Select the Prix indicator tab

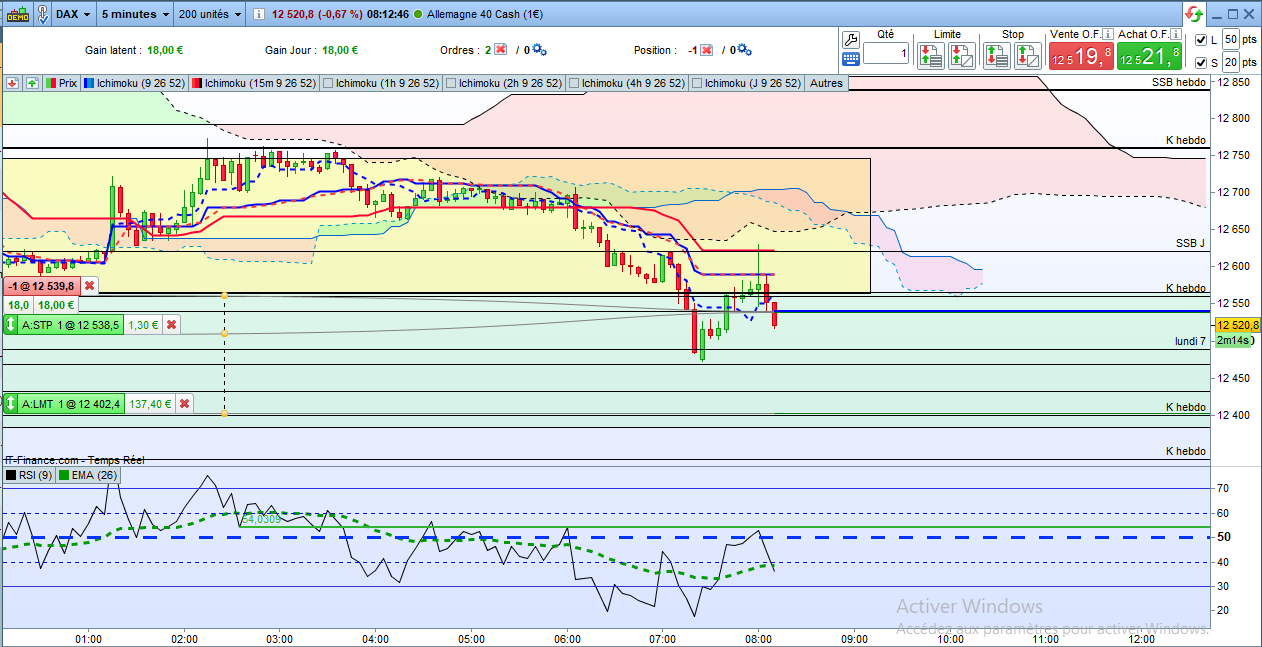62,83
